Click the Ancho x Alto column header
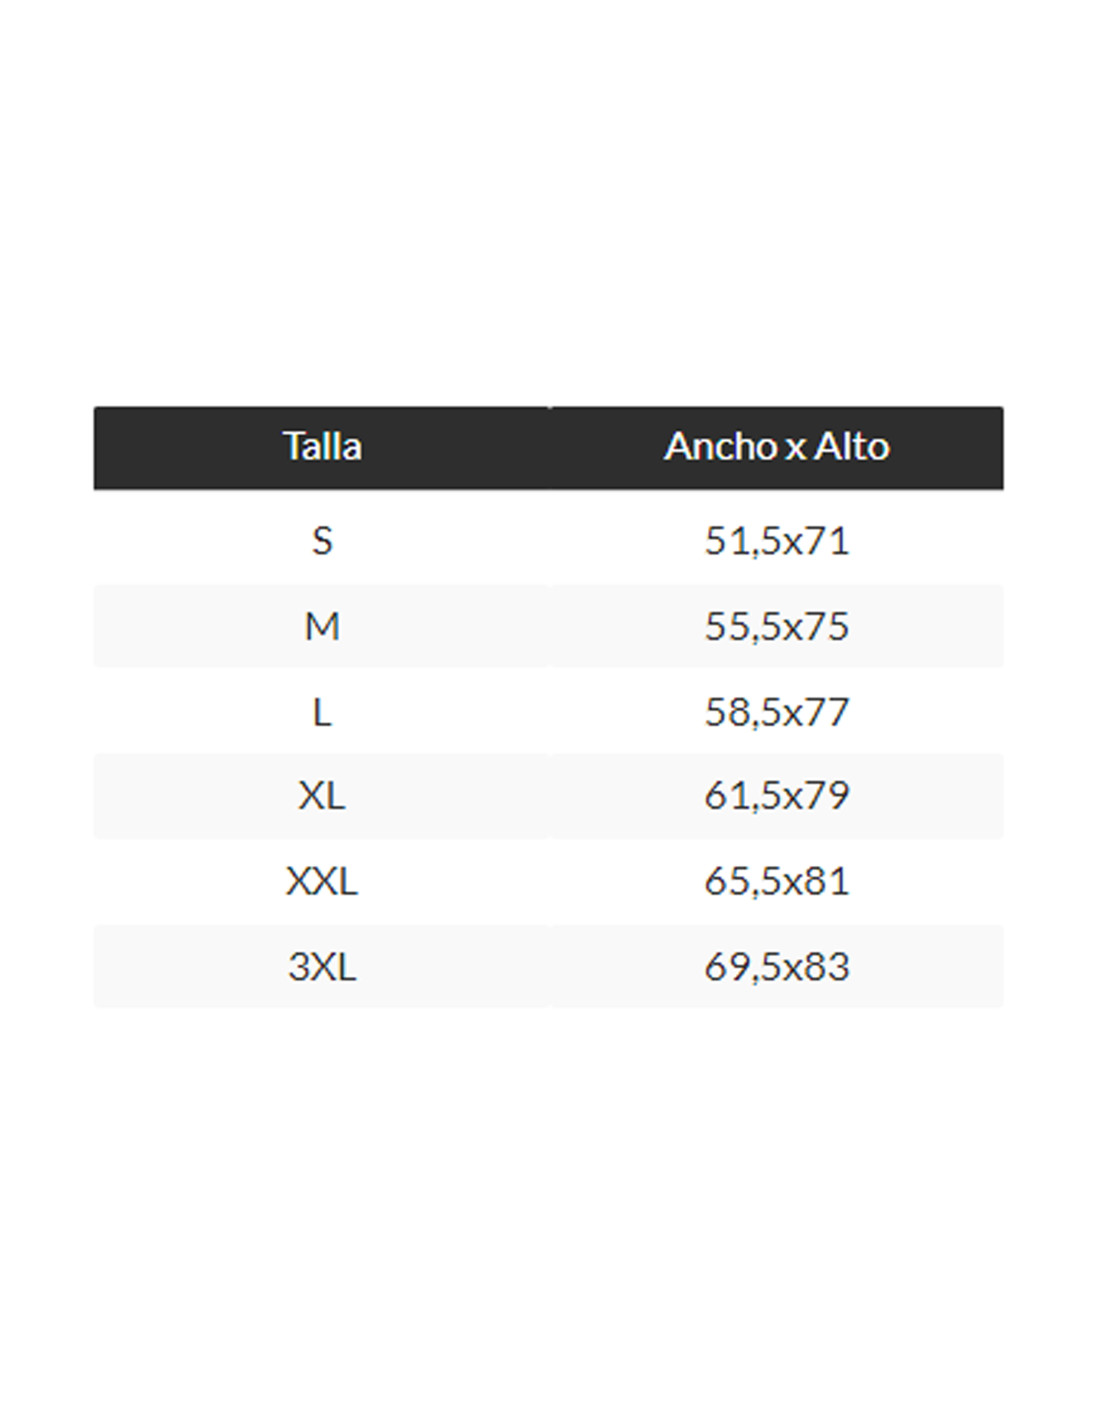The image size is (1100, 1422). (x=776, y=447)
